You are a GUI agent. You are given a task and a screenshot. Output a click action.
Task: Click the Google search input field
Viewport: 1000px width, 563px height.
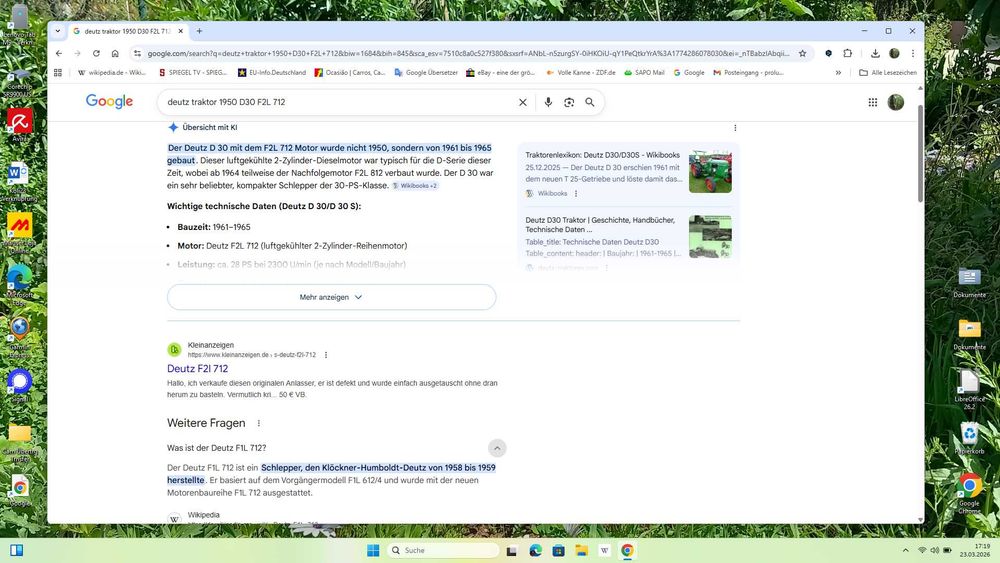pos(338,102)
